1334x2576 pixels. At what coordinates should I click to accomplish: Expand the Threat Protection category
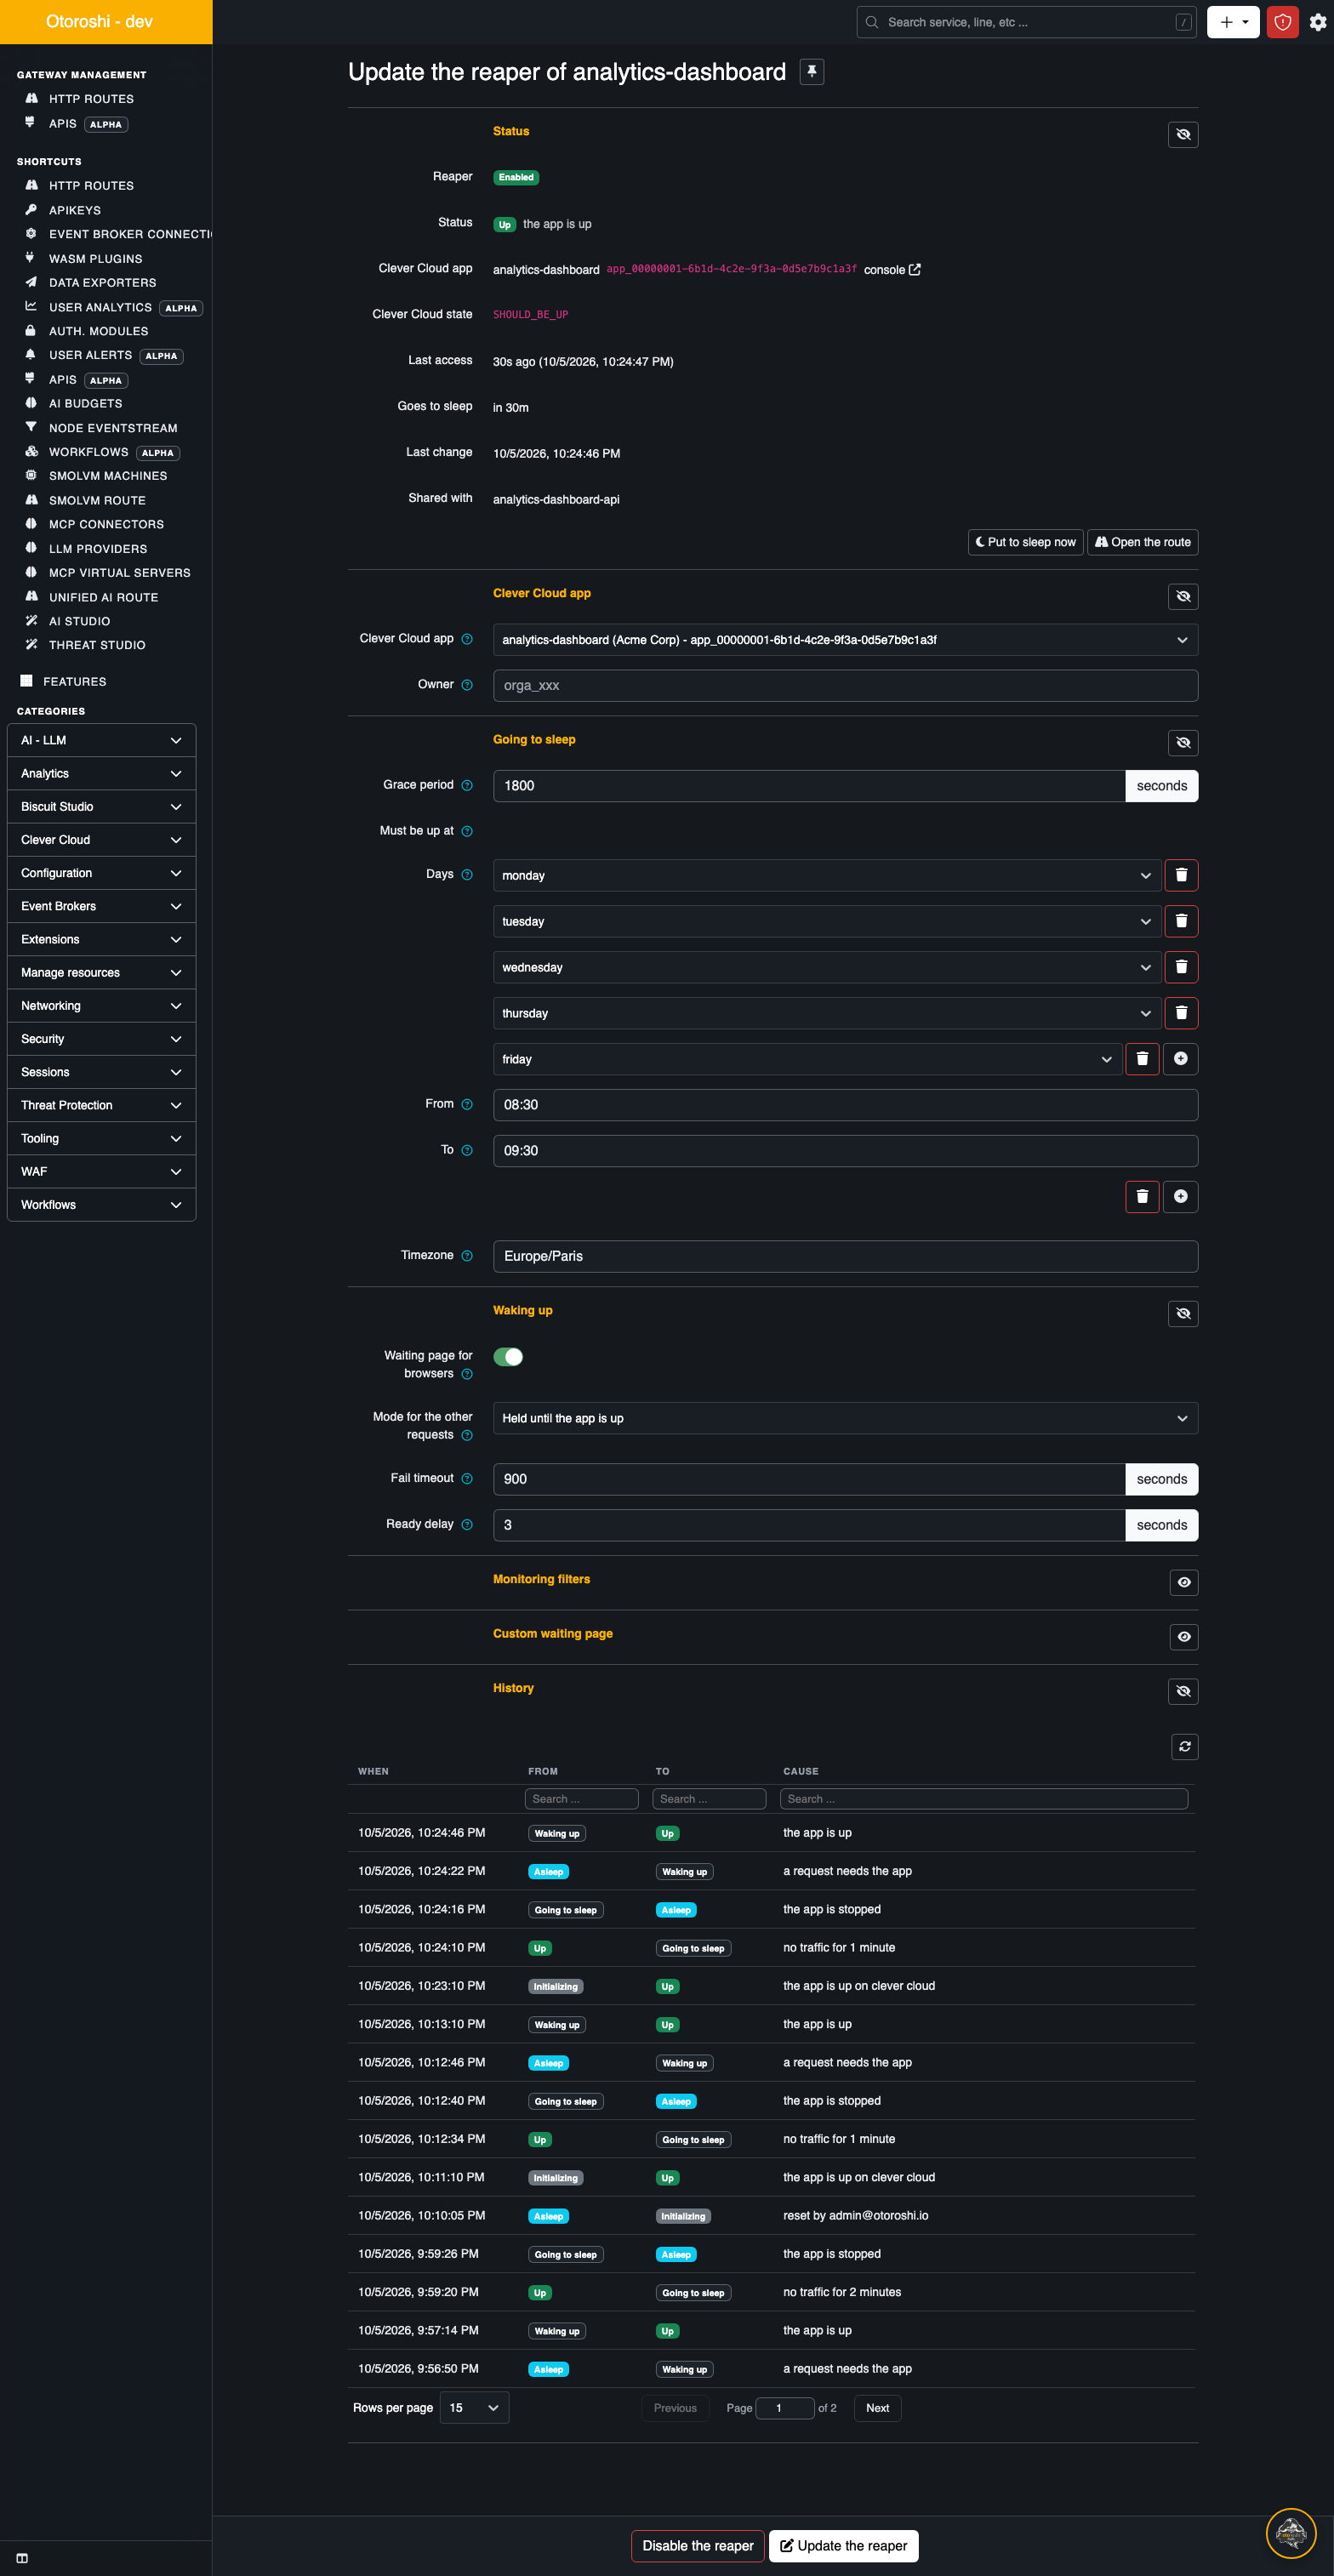tap(101, 1105)
